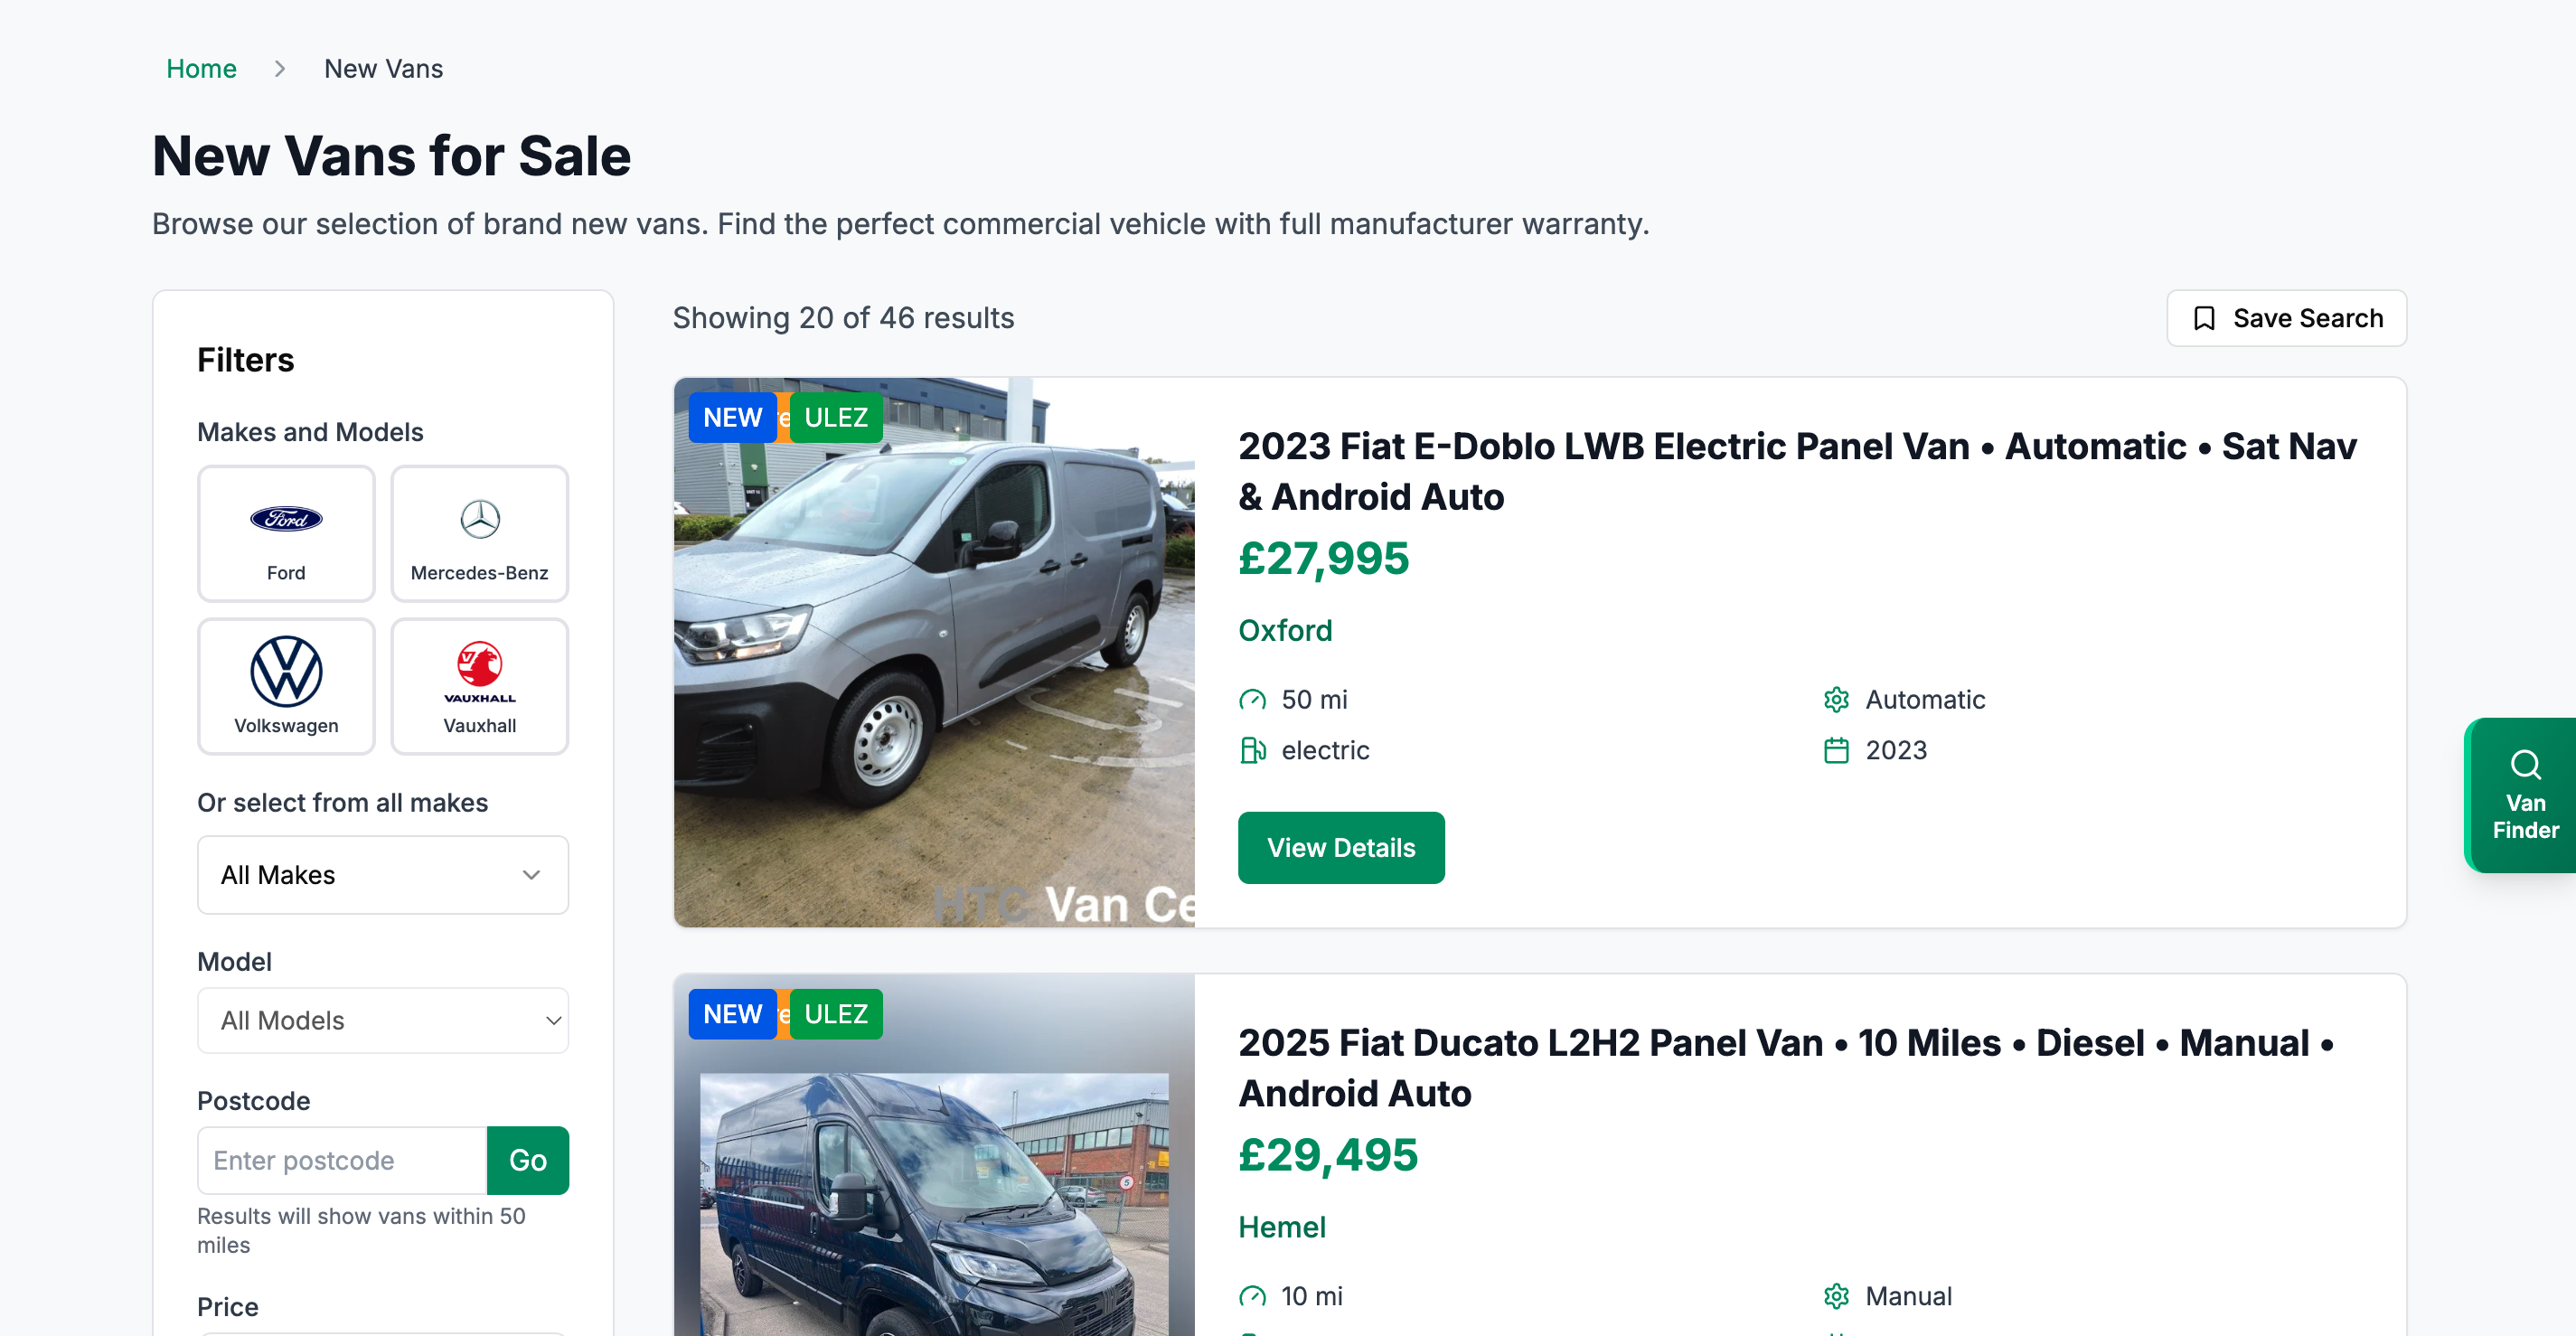Select the Ford make logo
2576x1336 pixels.
click(286, 519)
